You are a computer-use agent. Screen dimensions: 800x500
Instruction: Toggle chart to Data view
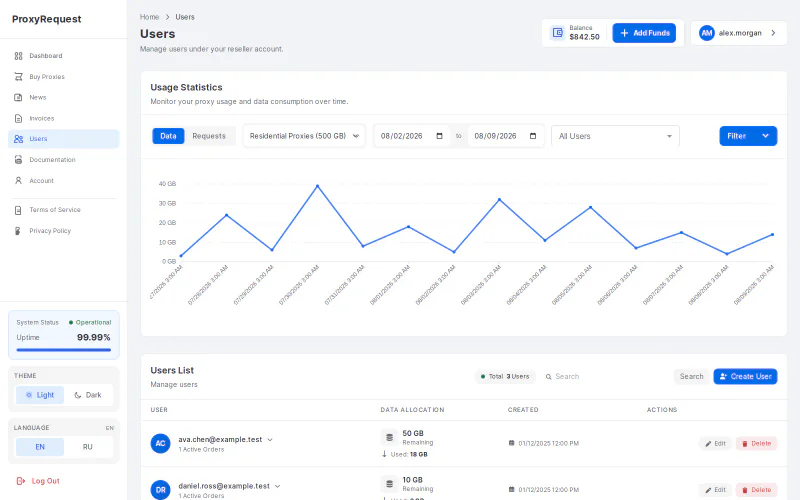tap(168, 136)
